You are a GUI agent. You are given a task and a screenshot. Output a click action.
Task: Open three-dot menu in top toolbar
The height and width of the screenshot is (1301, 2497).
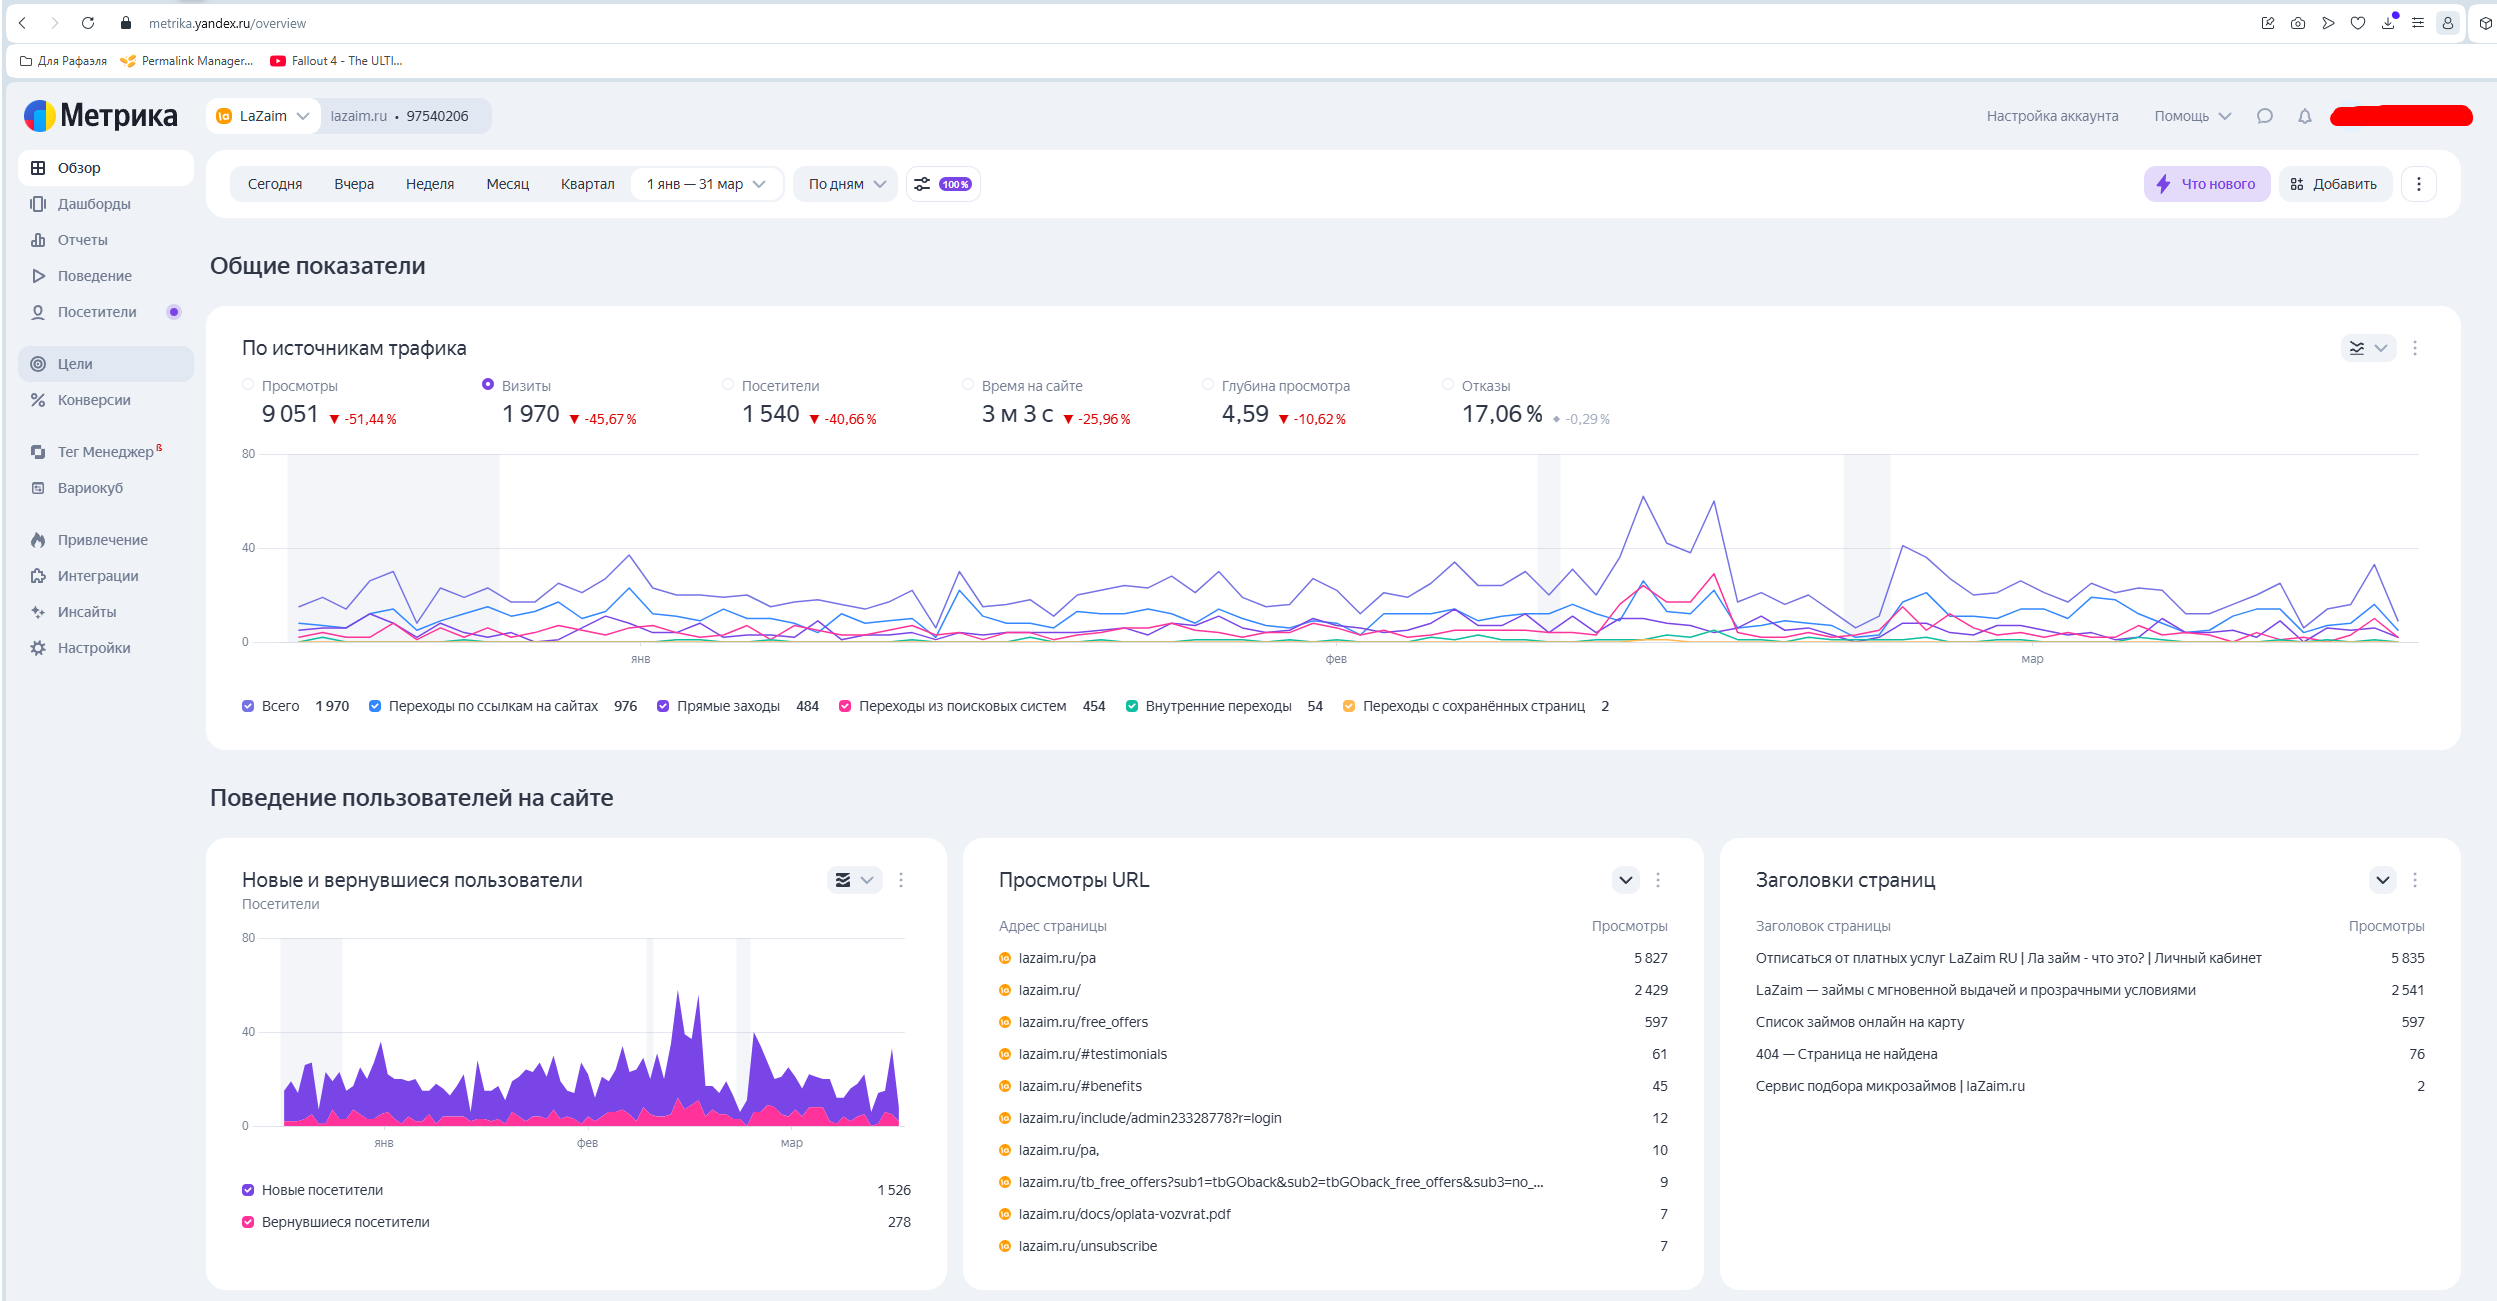click(x=2418, y=184)
